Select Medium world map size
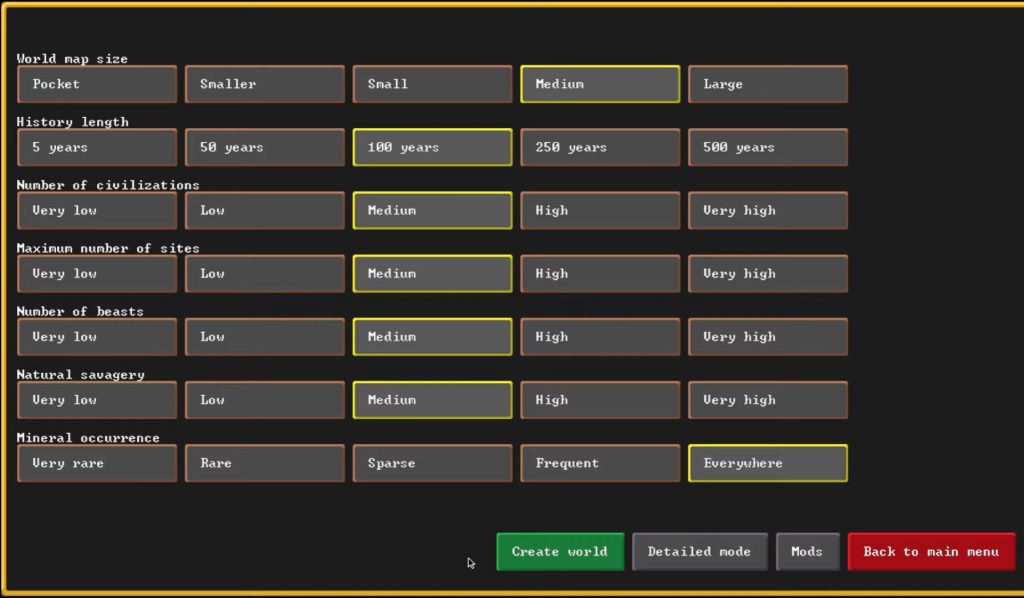Viewport: 1024px width, 598px height. click(600, 84)
